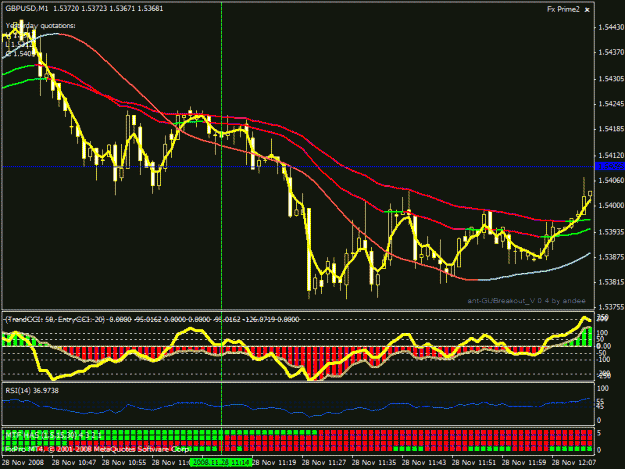Click the 28 Nov 10:47 time label
Image resolution: width=625 pixels, height=469 pixels.
(x=74, y=463)
